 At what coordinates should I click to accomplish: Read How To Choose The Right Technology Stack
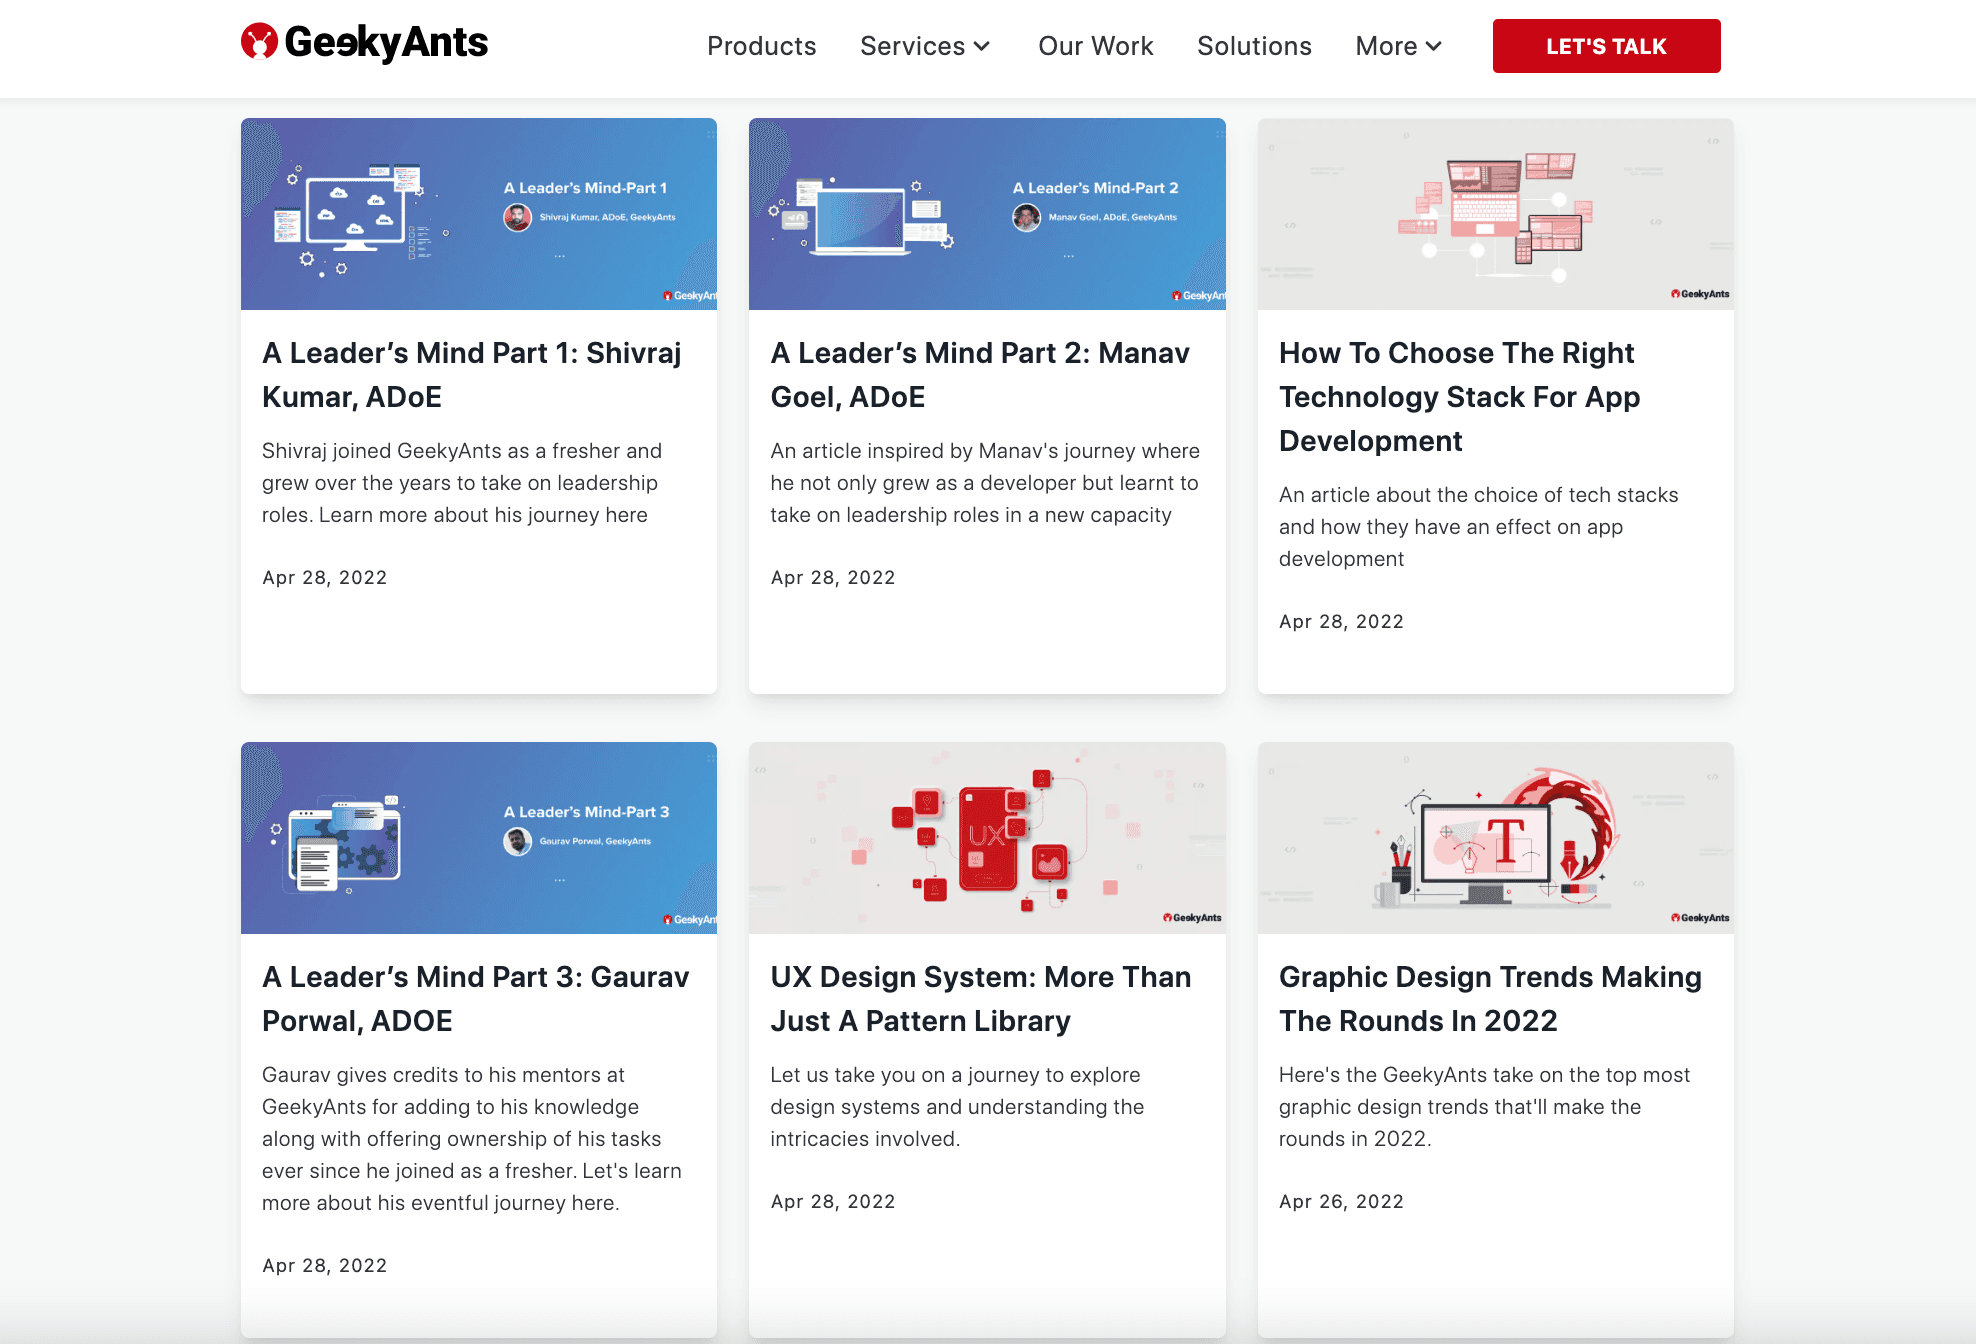tap(1459, 397)
